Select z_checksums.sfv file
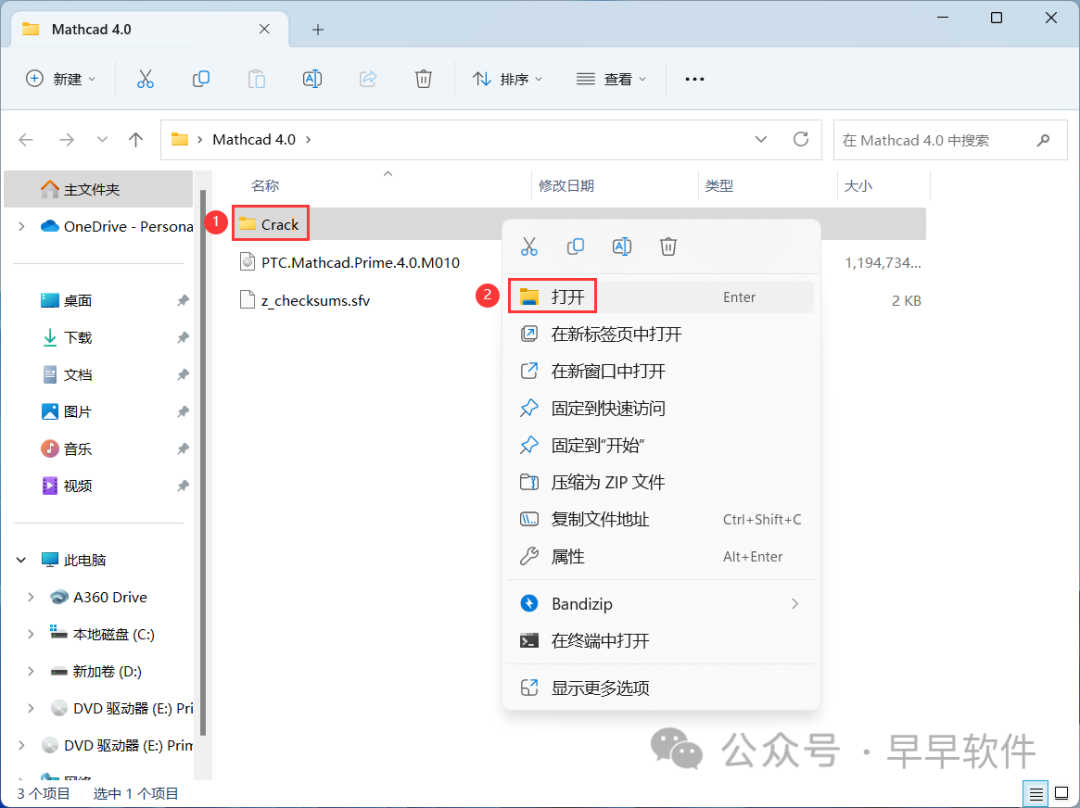This screenshot has height=808, width=1080. click(304, 300)
